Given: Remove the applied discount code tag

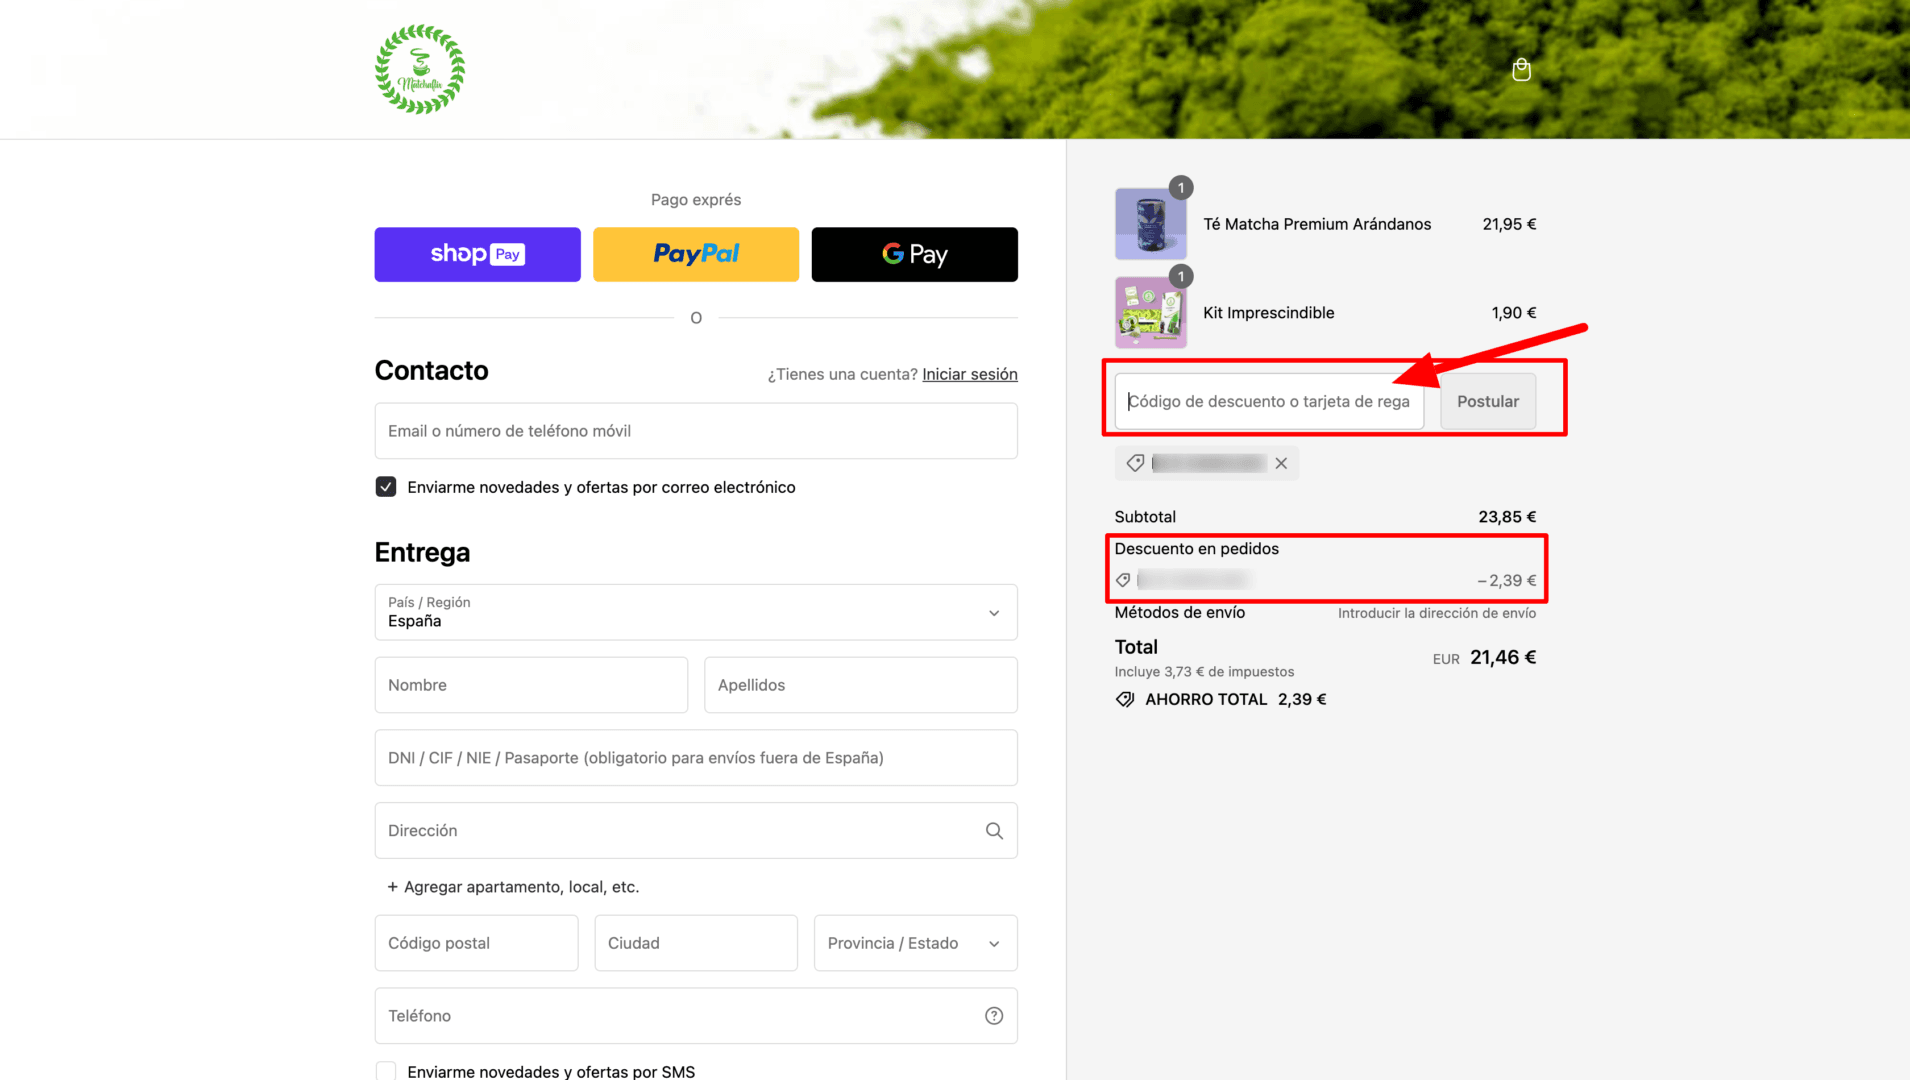Looking at the screenshot, I should (1281, 463).
